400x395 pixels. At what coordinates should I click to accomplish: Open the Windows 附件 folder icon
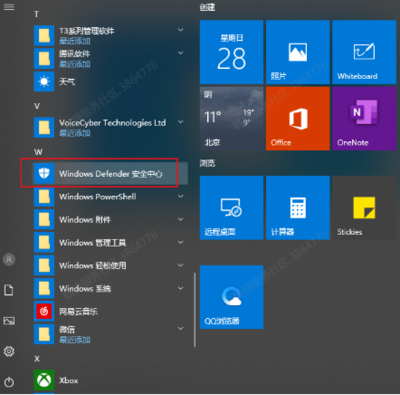[44, 219]
